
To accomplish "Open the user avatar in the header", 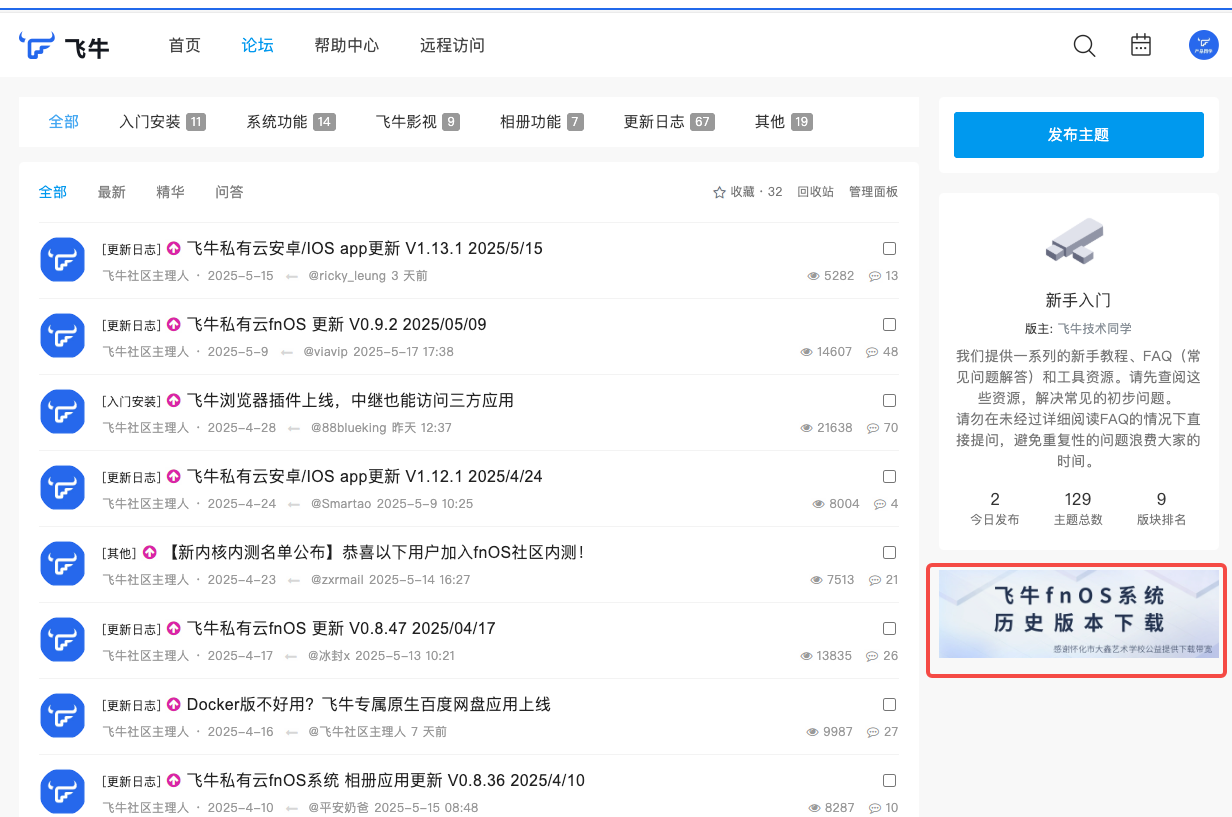I will (x=1203, y=45).
